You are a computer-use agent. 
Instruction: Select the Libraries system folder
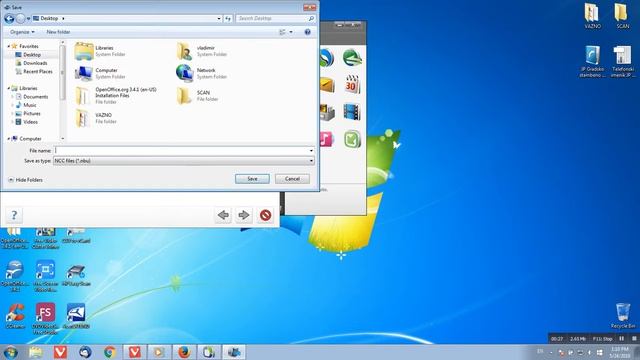pyautogui.click(x=100, y=51)
